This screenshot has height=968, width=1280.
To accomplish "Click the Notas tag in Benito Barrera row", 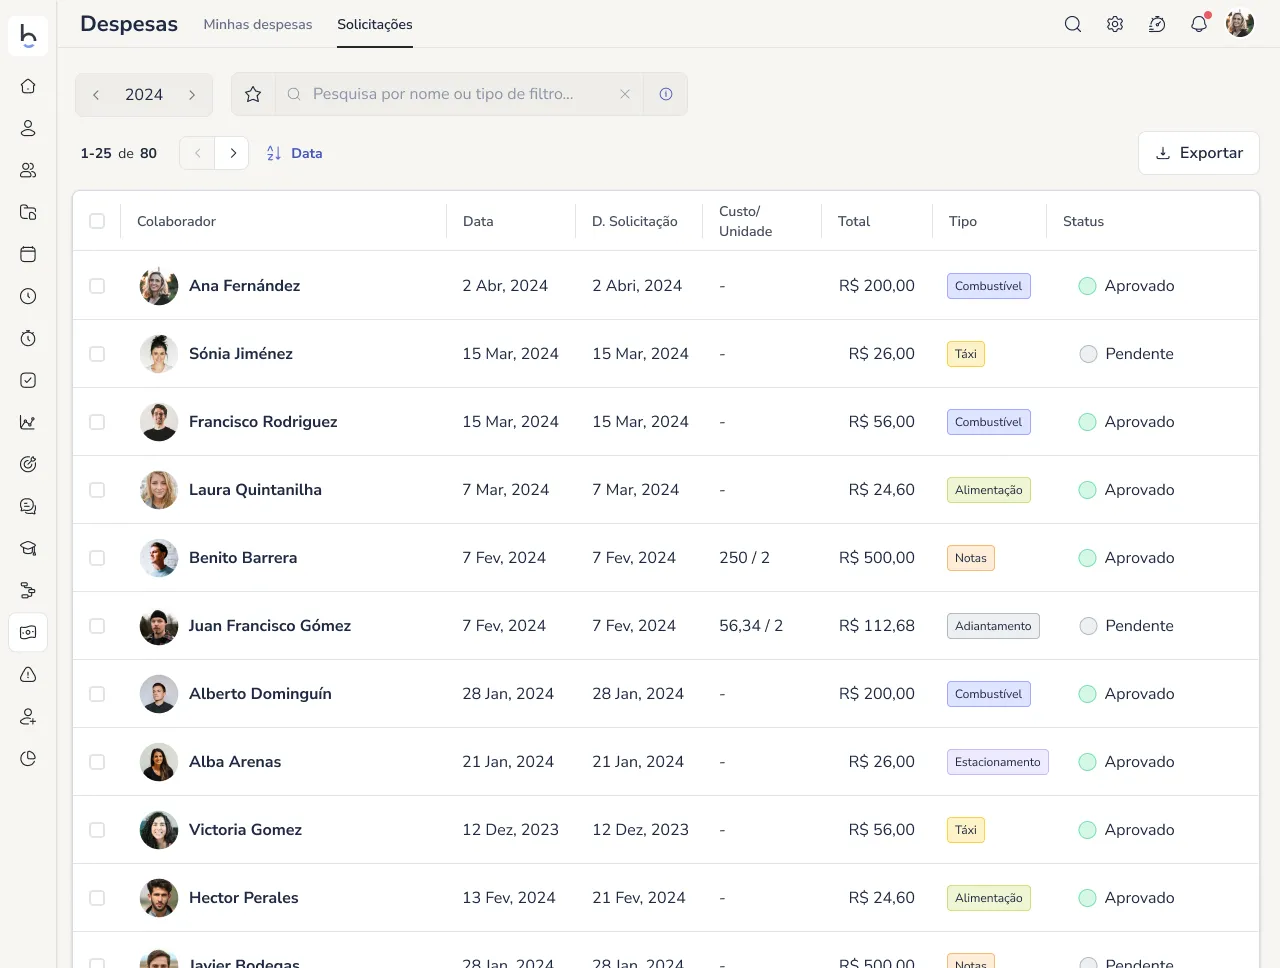I will [971, 558].
